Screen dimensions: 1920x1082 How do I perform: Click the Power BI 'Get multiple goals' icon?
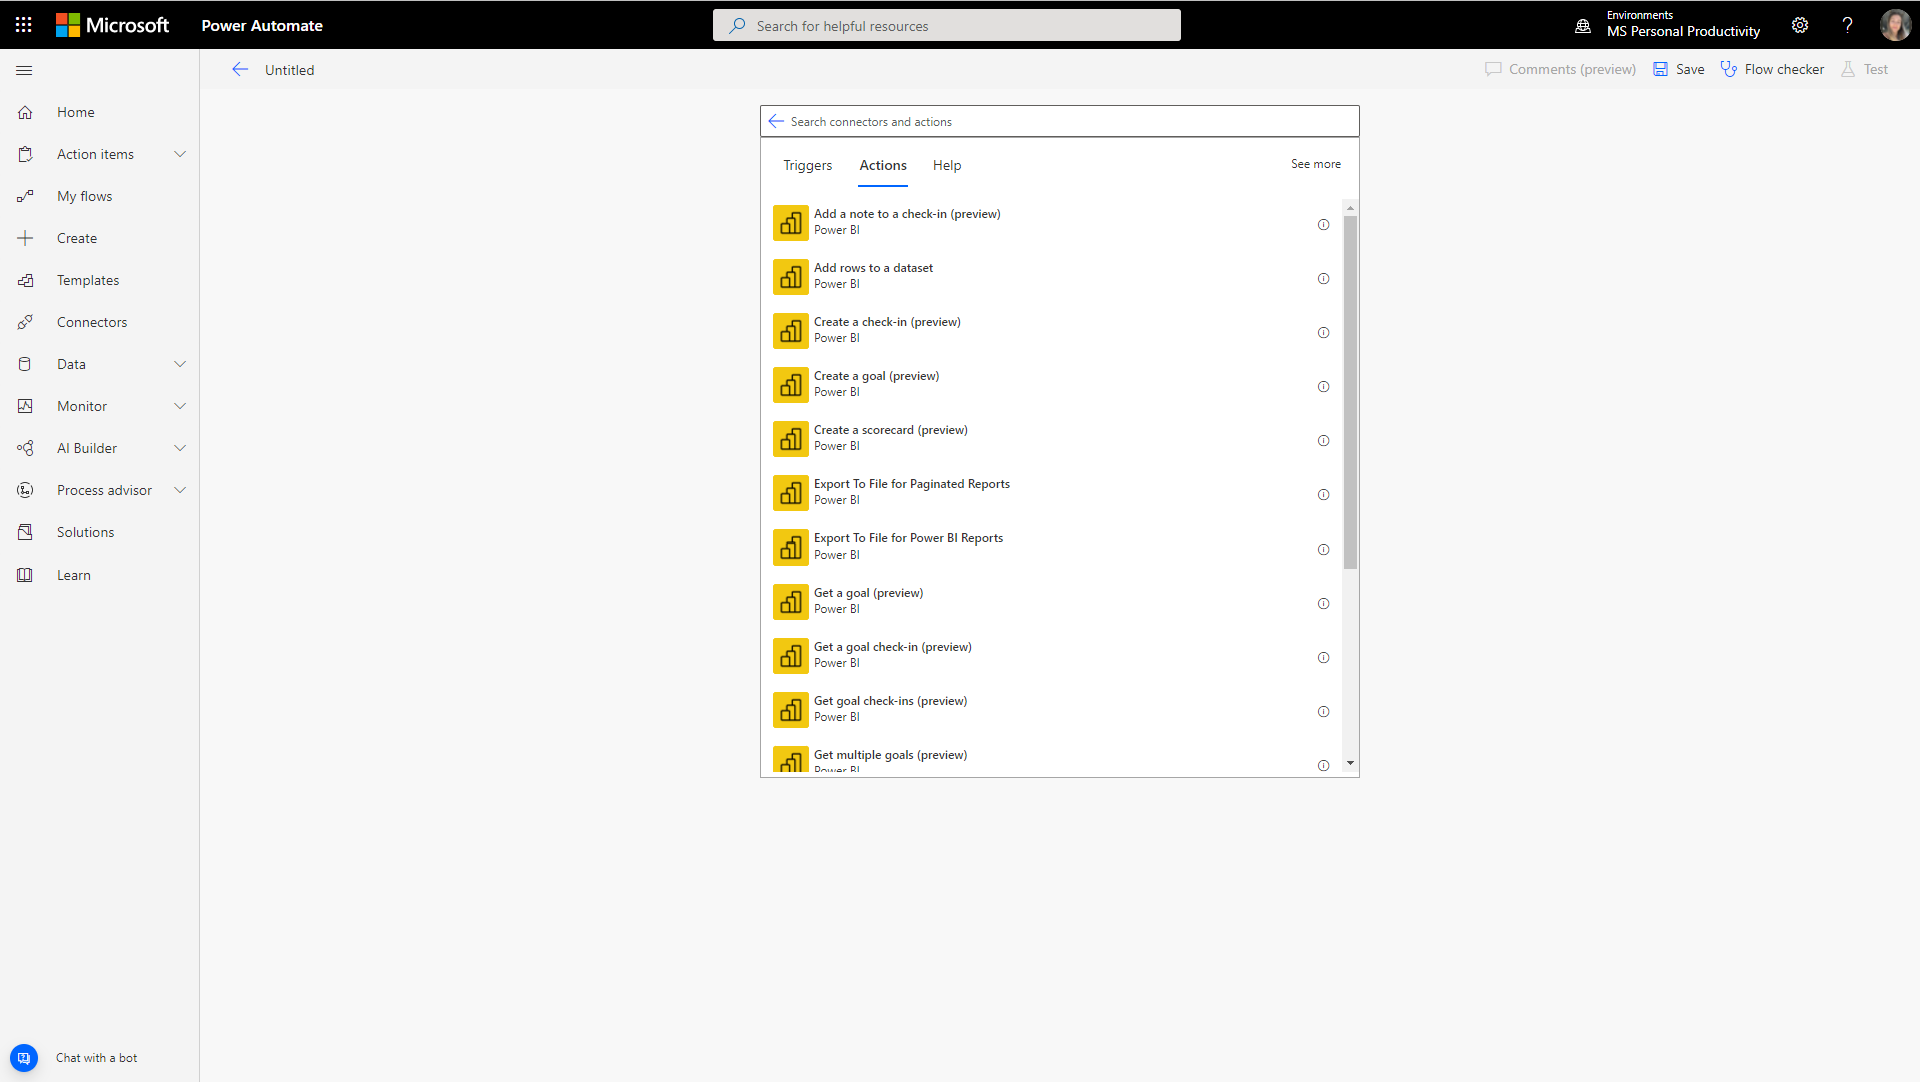(790, 758)
